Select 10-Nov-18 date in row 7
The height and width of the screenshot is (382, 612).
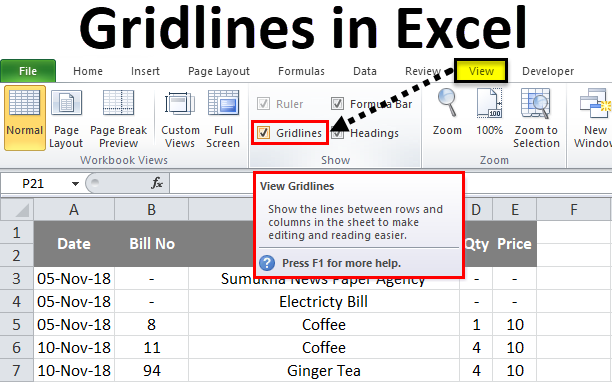[74, 370]
